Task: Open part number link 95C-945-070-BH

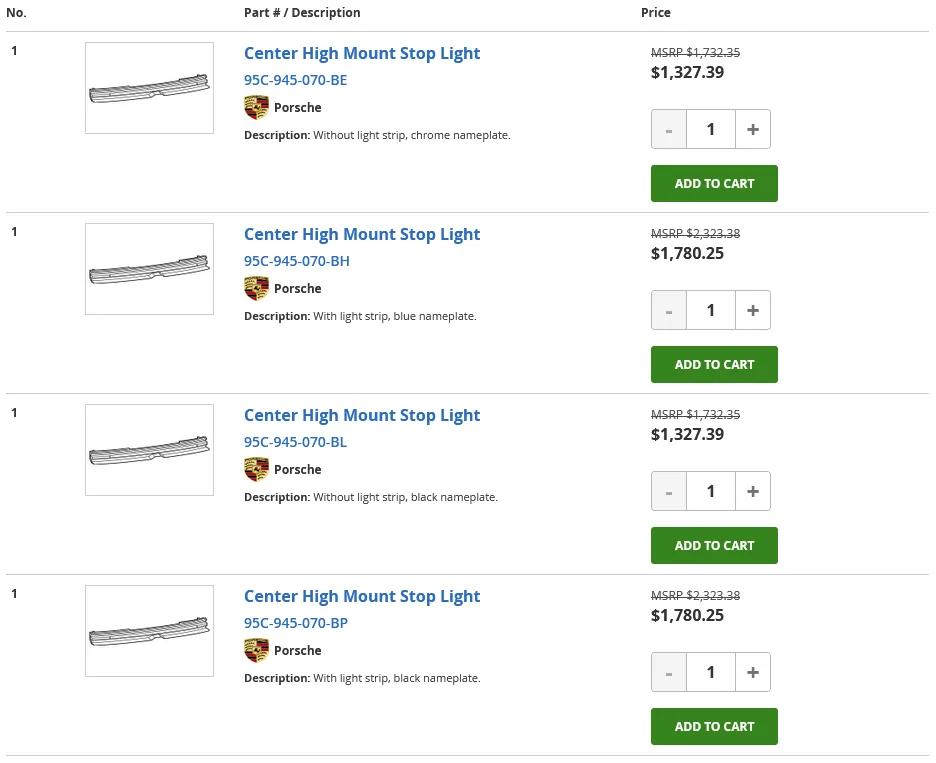Action: click(296, 261)
